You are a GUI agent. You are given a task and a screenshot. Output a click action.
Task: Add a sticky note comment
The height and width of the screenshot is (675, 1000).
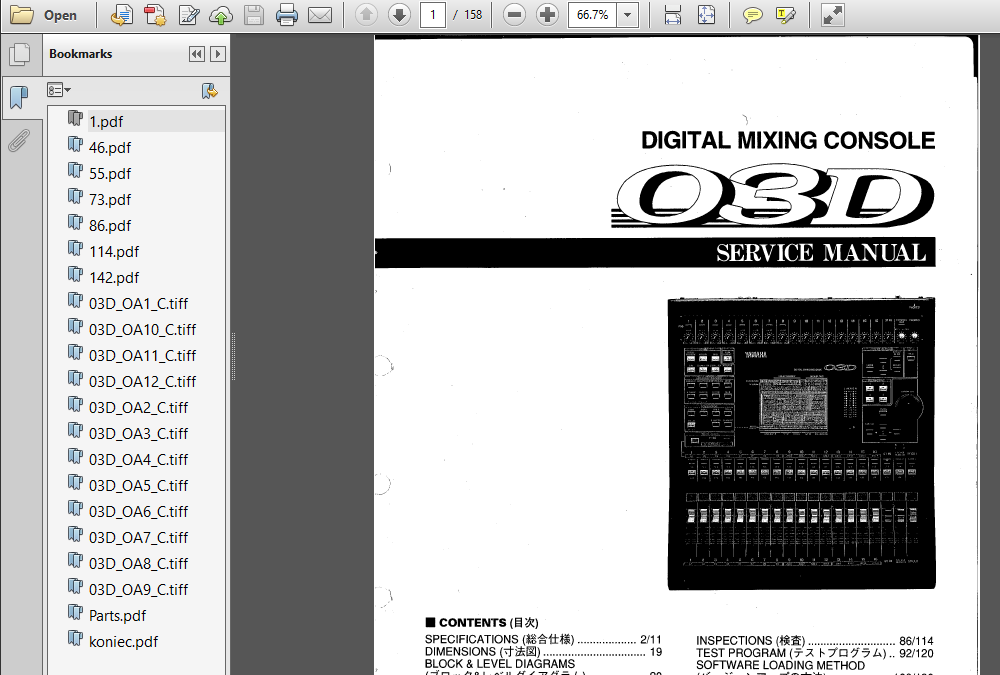tap(753, 15)
